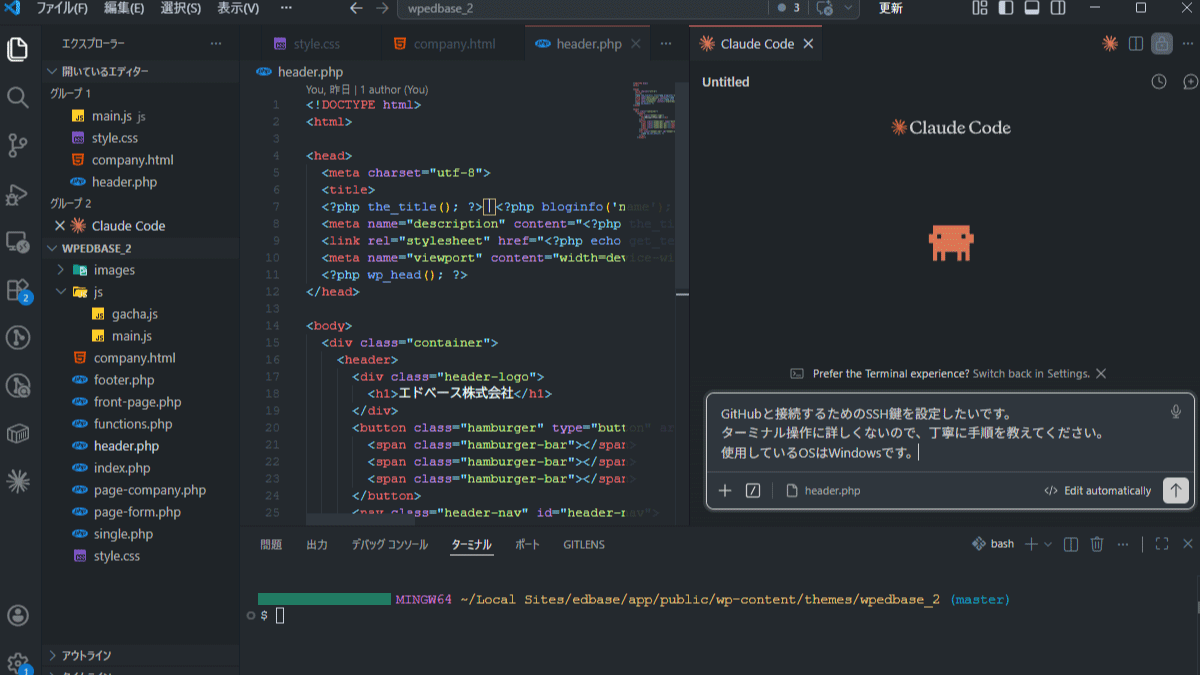Open Claude Code session history clock icon

[x=1159, y=82]
